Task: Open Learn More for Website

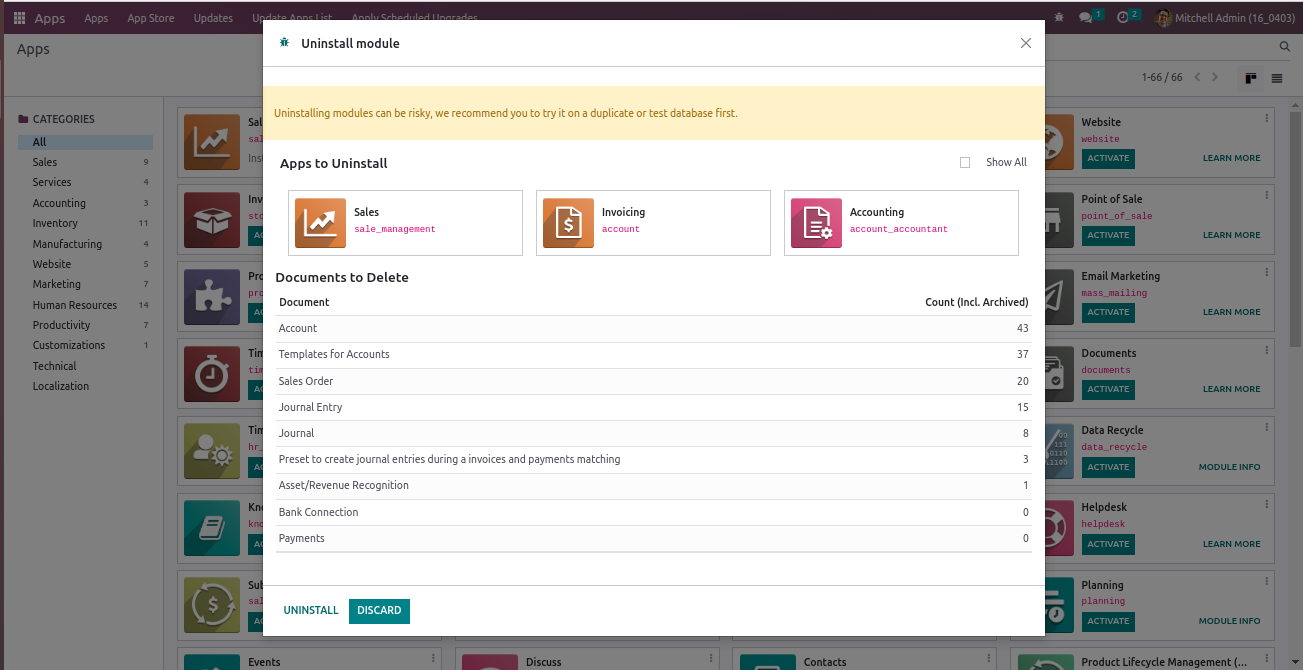Action: (1231, 158)
